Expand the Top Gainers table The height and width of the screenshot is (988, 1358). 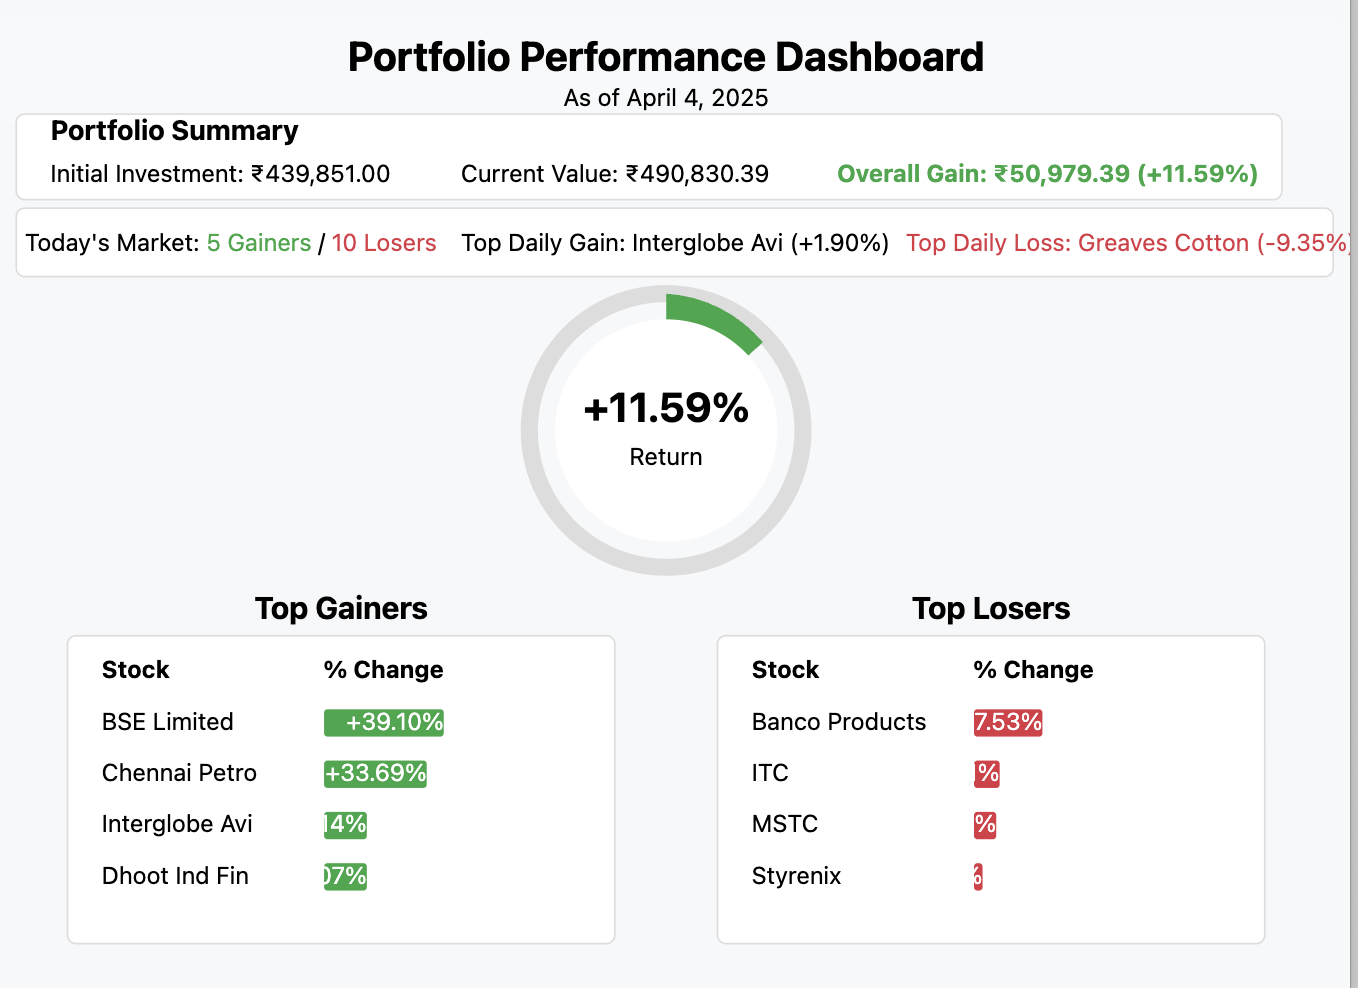340,788
